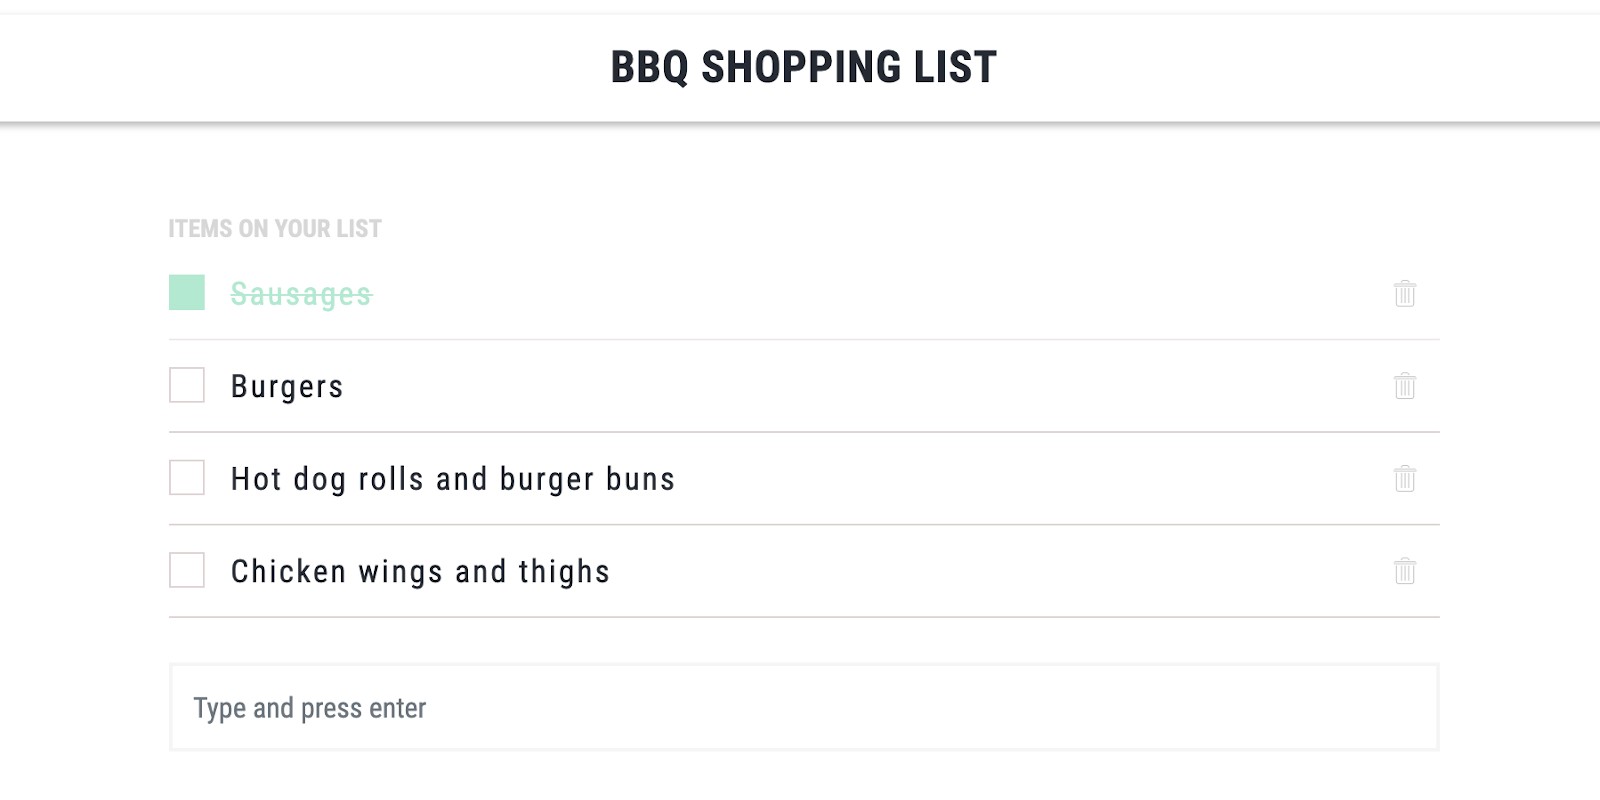Viewport: 1600px width, 800px height.
Task: Delete Chicken wings and thighs using trash icon
Action: [1405, 571]
